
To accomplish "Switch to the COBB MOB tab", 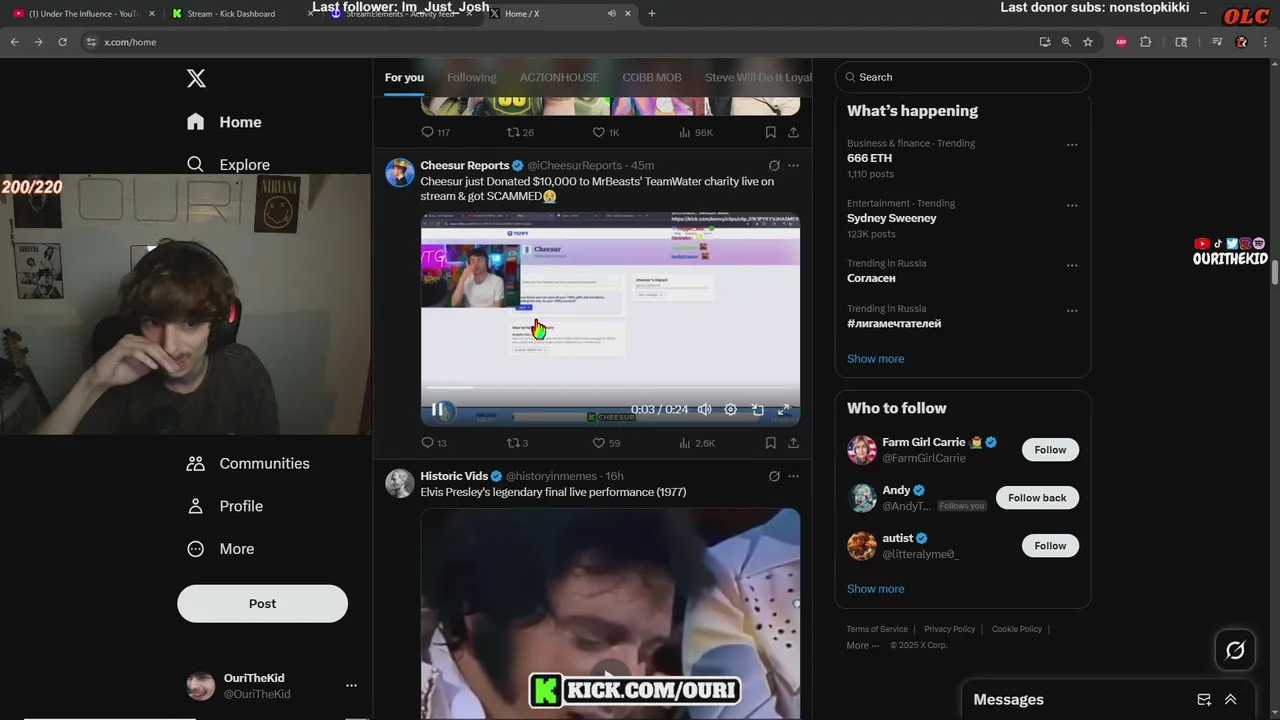I will click(652, 78).
